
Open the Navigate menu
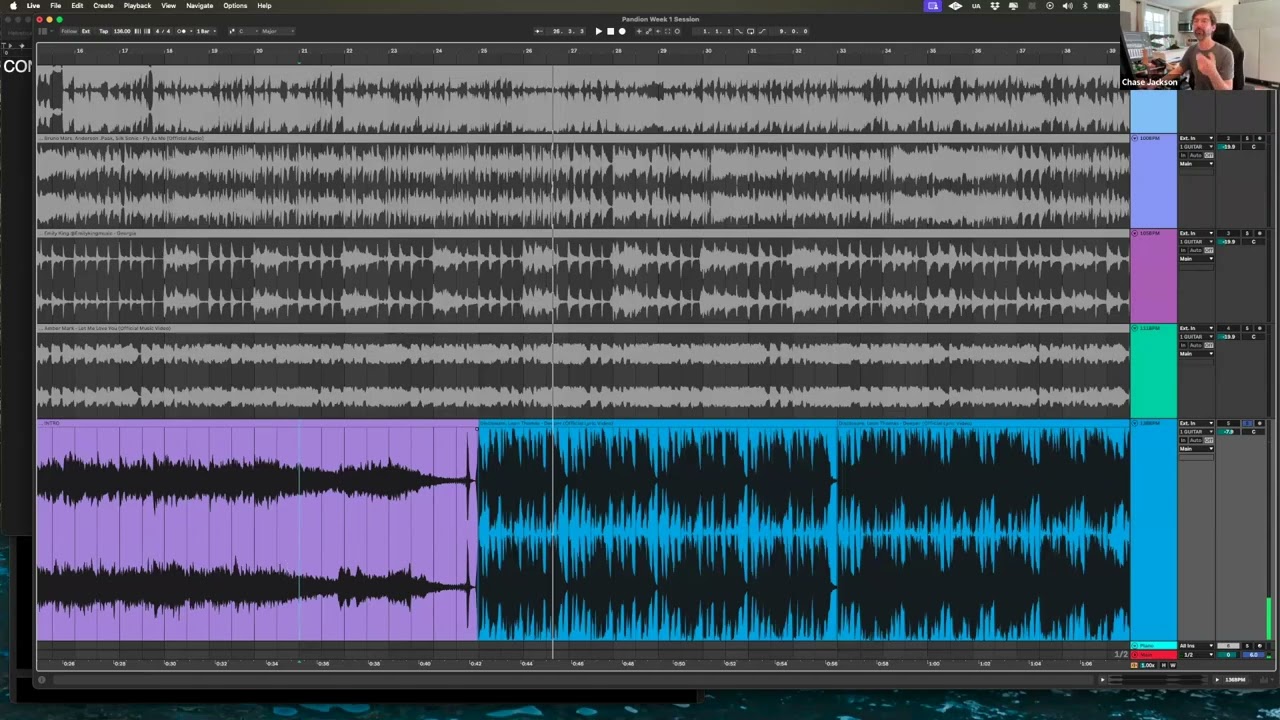[199, 6]
